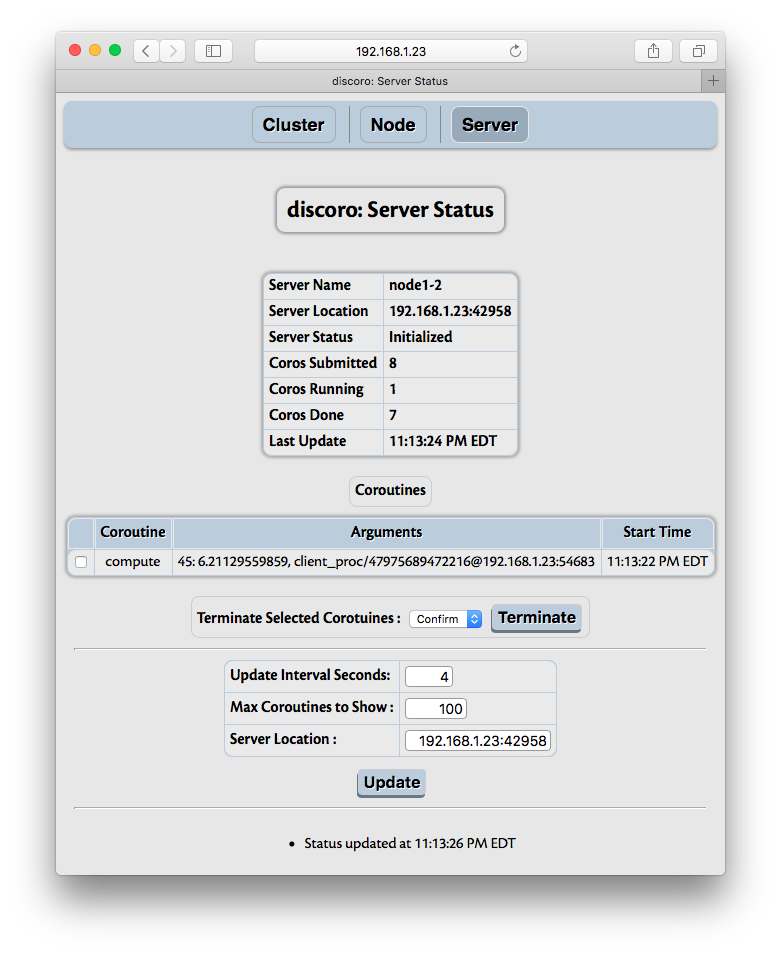Click the 'Server Name' row label
This screenshot has width=781, height=955.
(309, 285)
